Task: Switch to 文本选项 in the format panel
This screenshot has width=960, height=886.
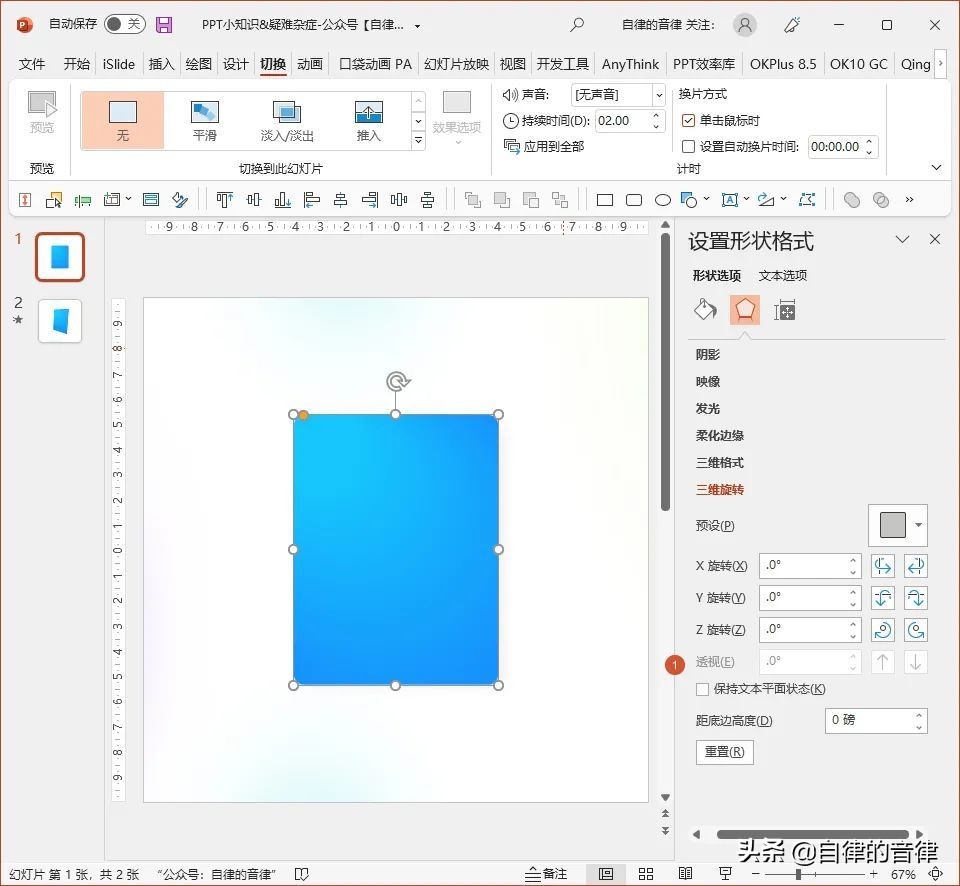Action: (782, 275)
